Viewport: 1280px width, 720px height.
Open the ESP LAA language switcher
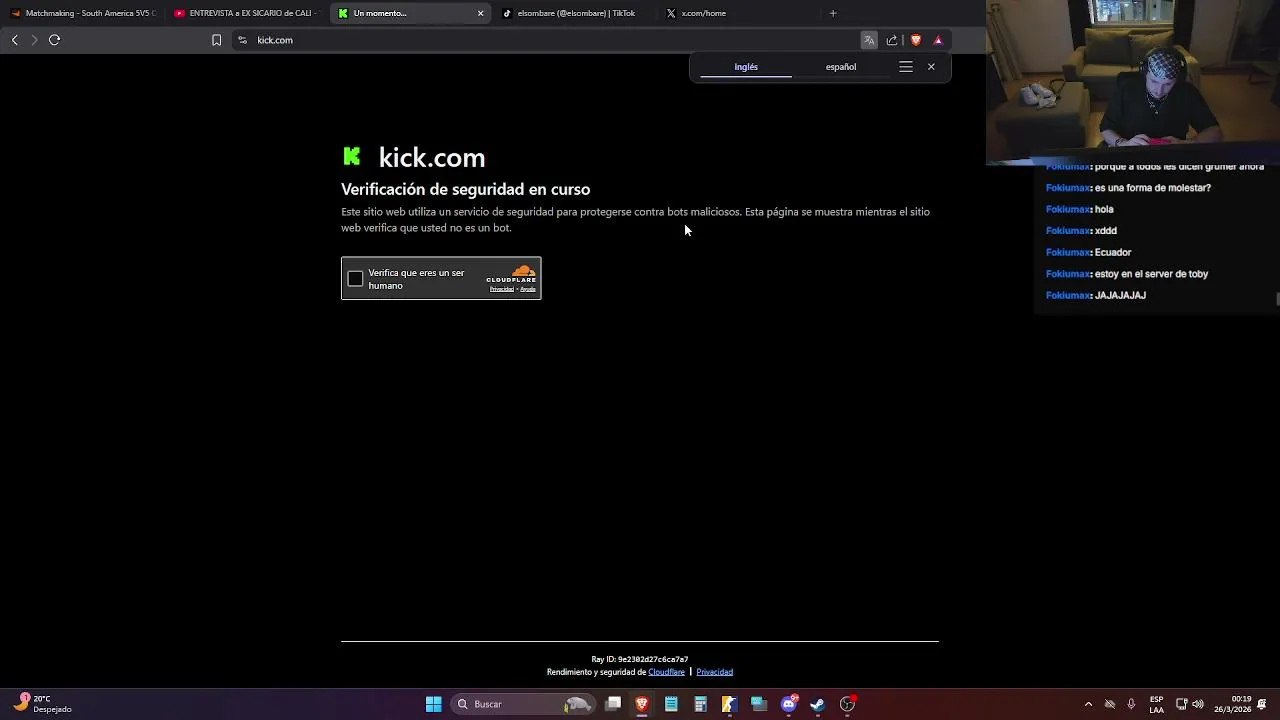pyautogui.click(x=1156, y=704)
